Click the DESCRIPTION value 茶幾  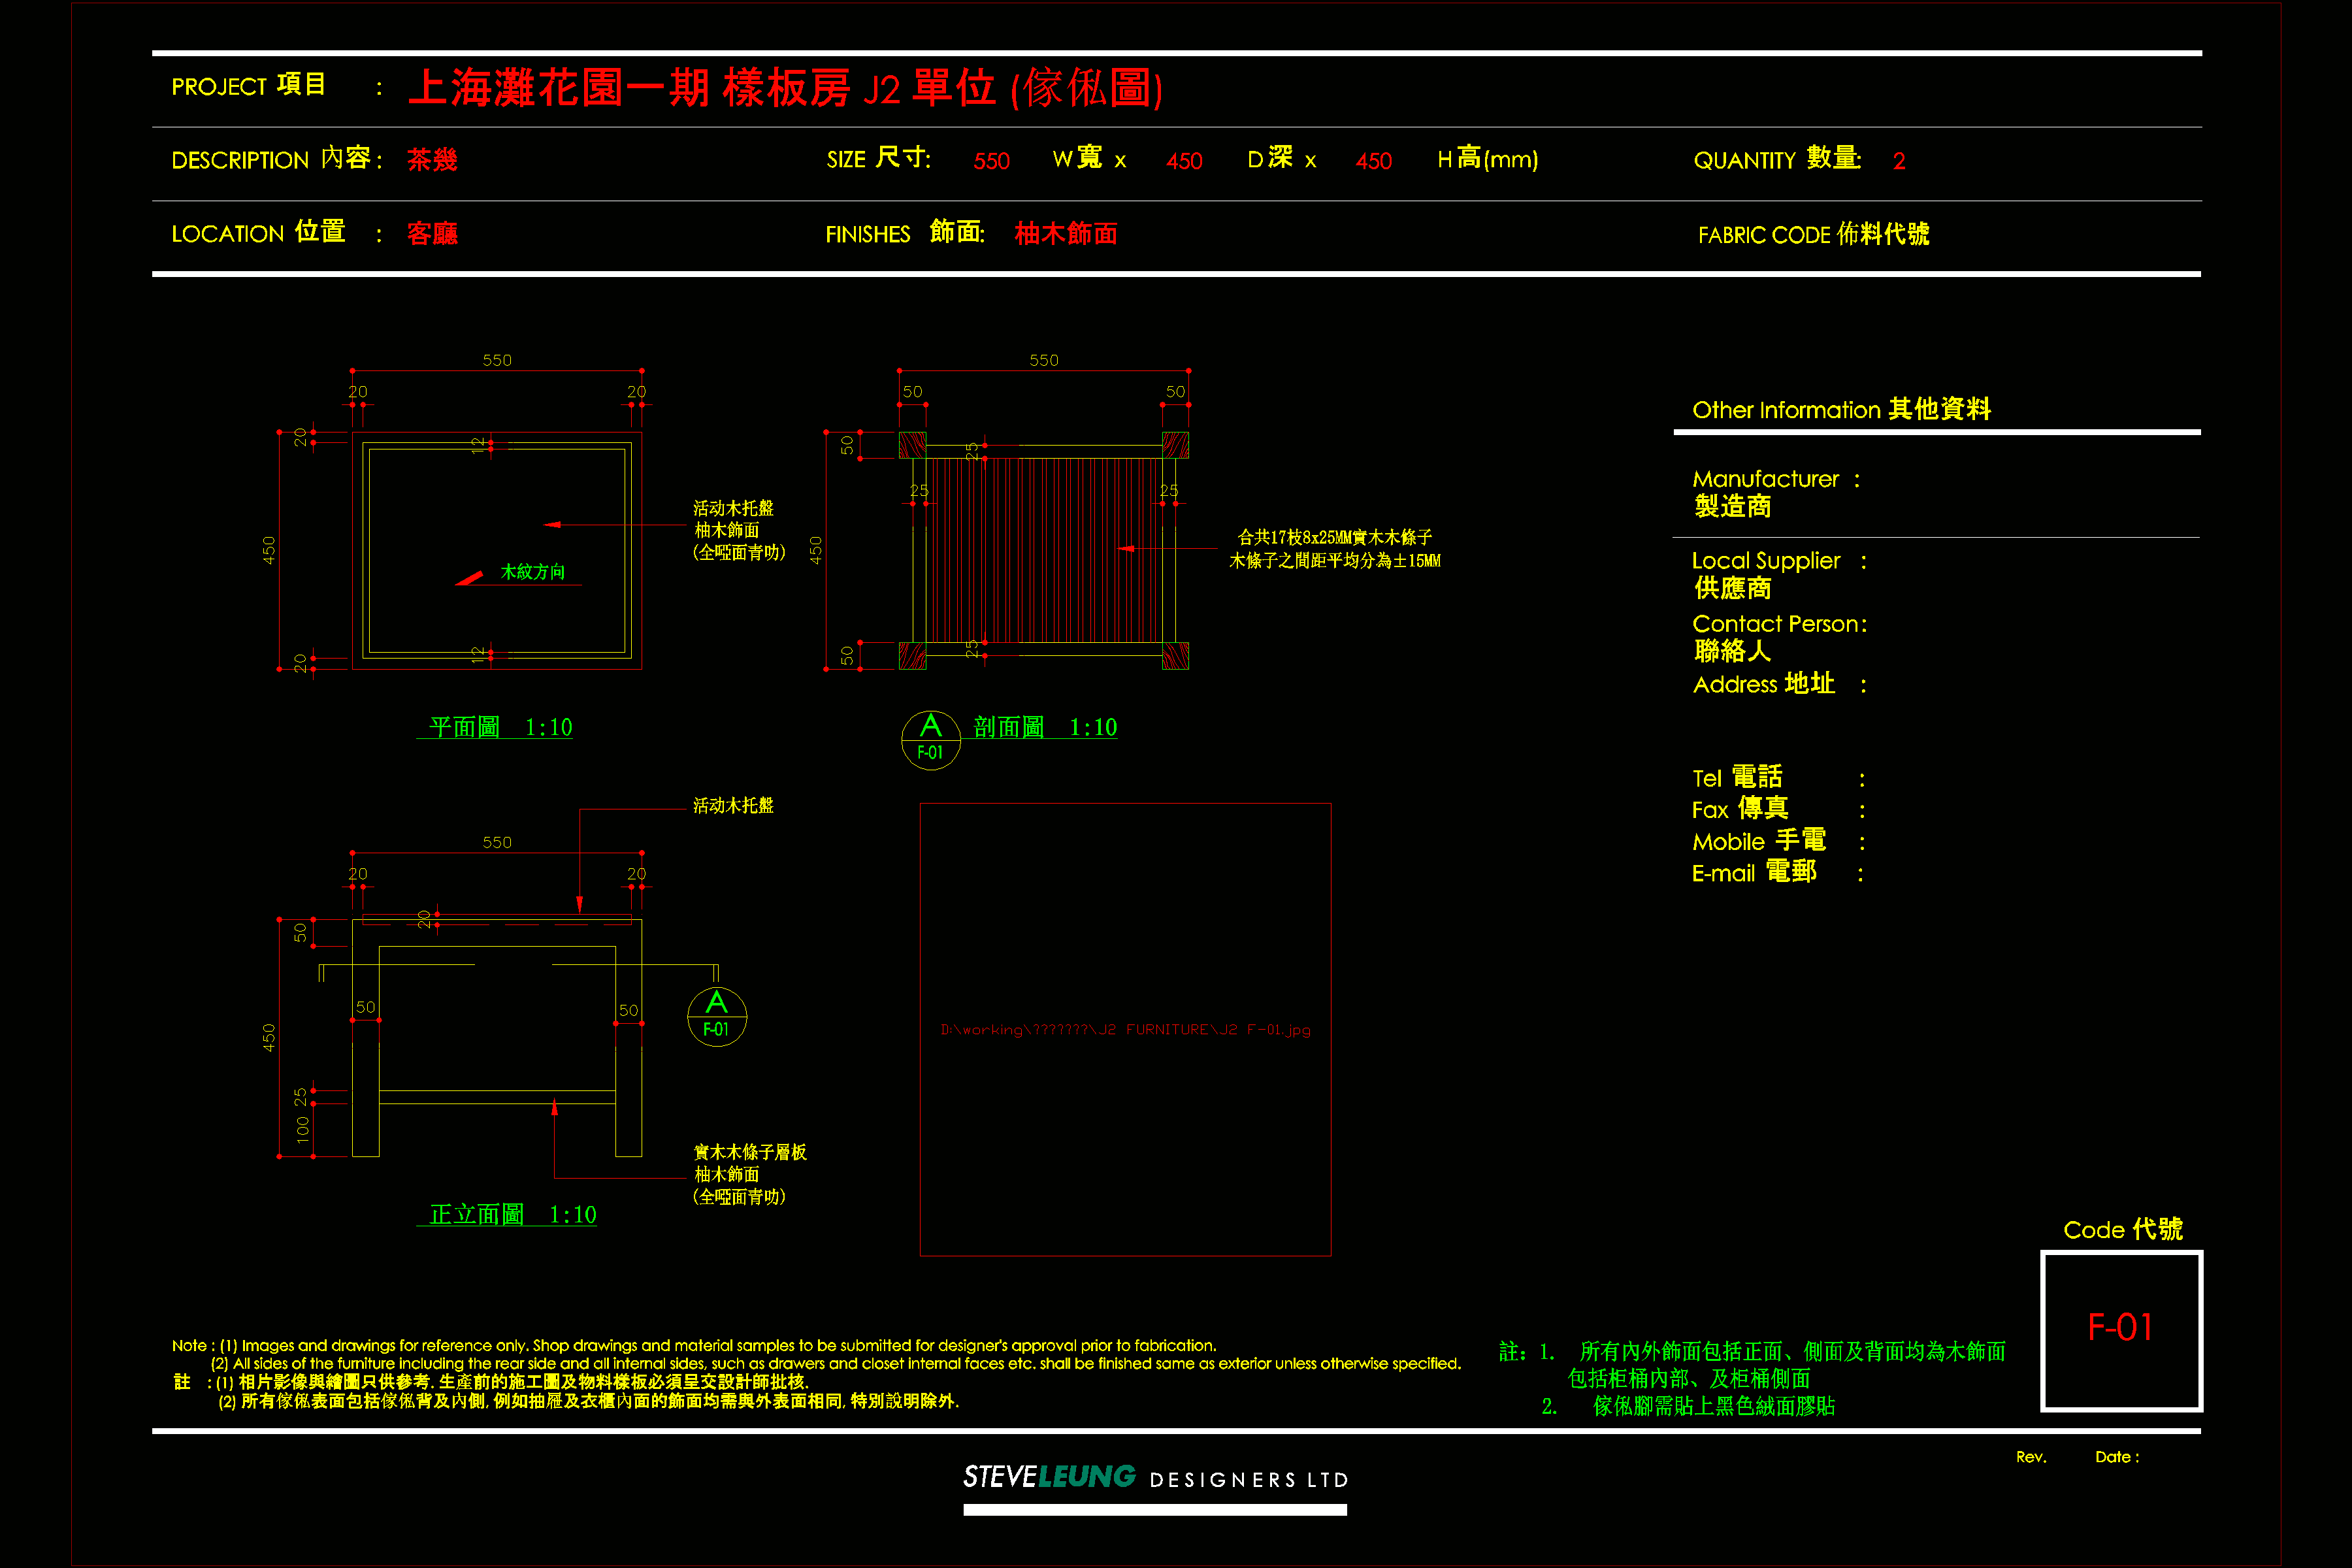coord(432,160)
